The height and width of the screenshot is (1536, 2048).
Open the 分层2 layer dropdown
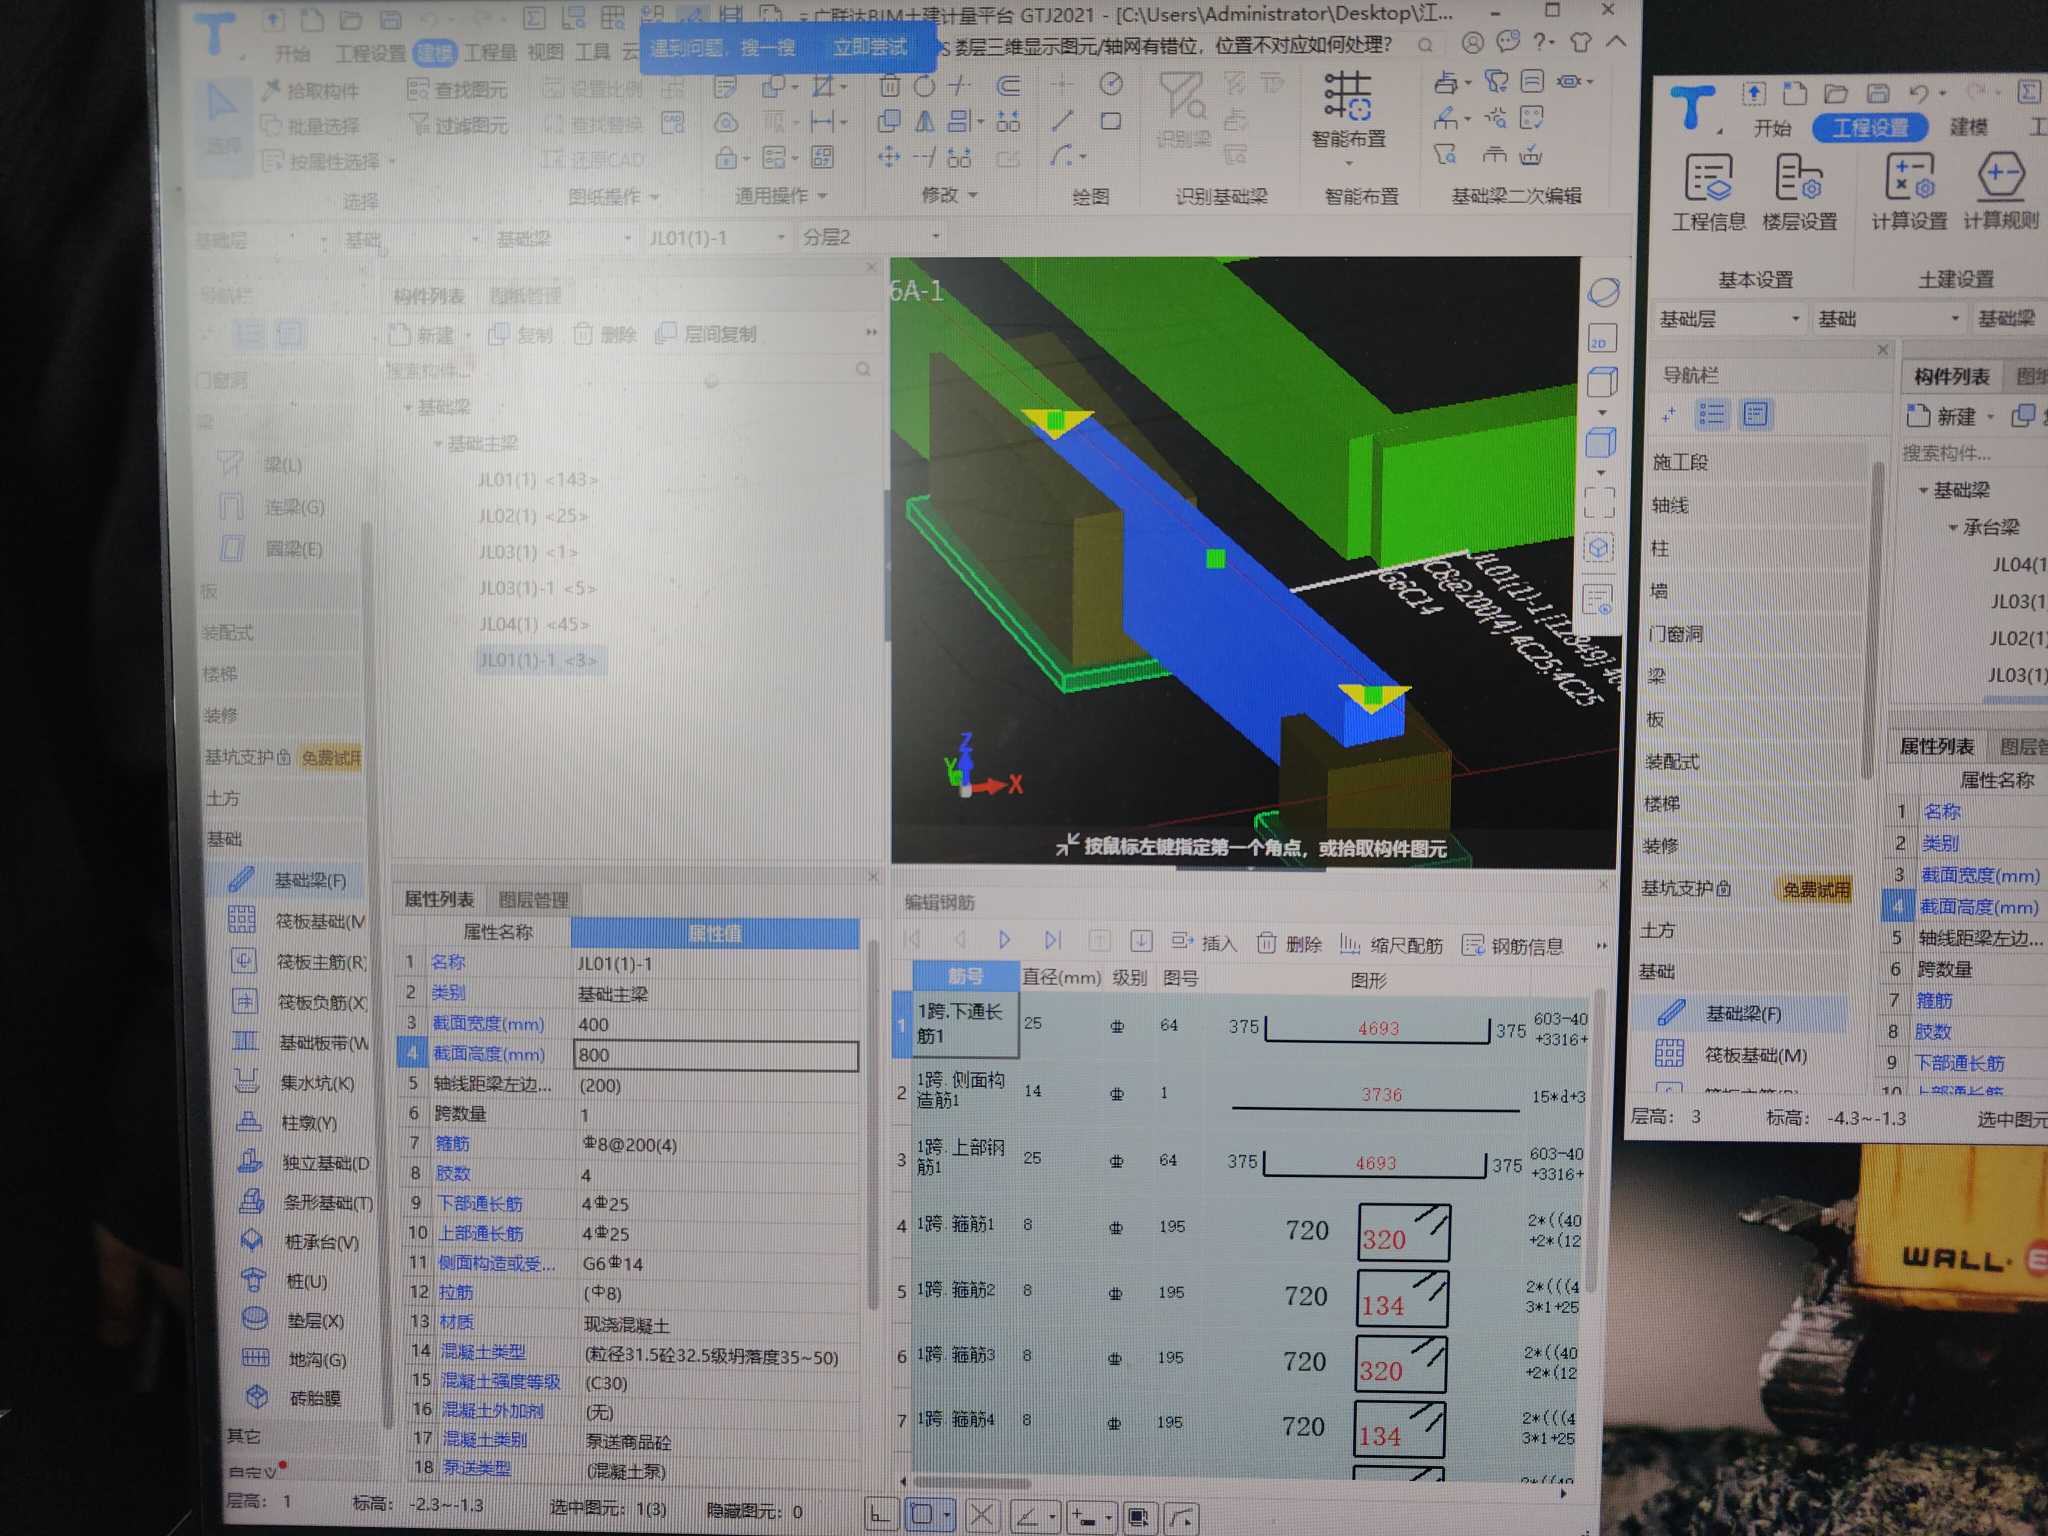click(870, 237)
